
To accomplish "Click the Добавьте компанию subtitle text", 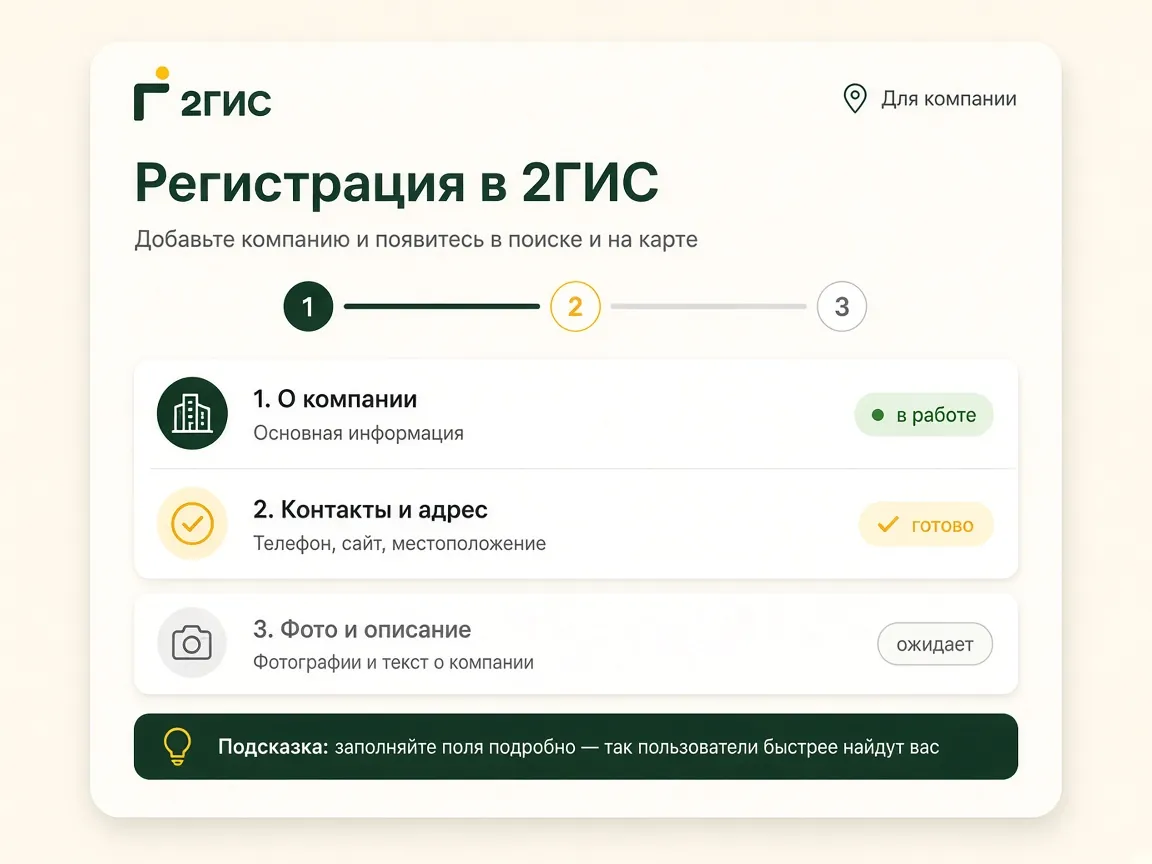I will pyautogui.click(x=416, y=240).
